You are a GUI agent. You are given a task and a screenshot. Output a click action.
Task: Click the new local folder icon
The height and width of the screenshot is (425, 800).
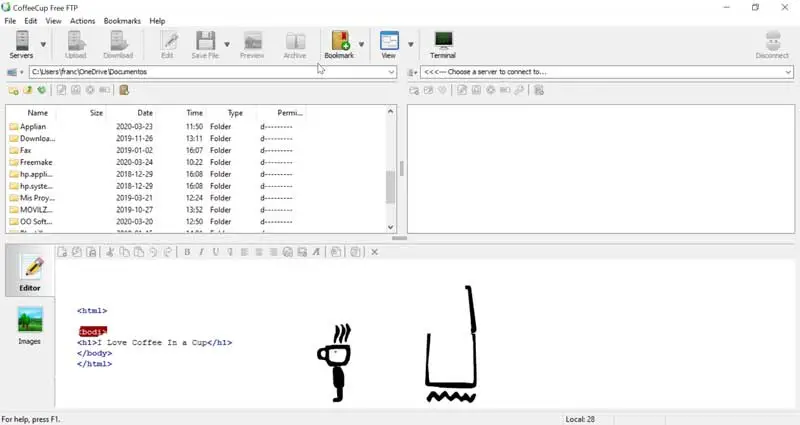[14, 90]
